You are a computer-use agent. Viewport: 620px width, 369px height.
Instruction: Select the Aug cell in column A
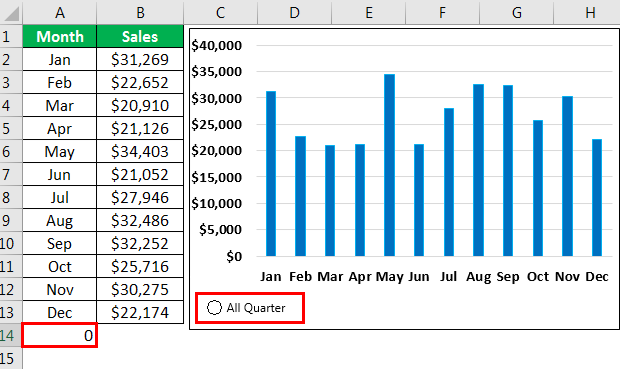(x=60, y=220)
